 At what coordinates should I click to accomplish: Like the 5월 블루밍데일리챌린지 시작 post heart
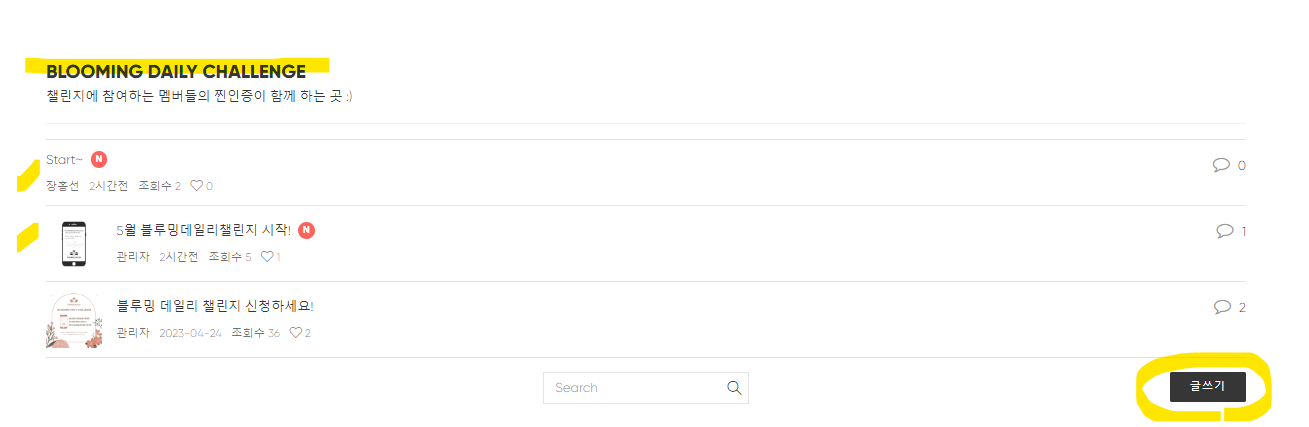tap(267, 257)
